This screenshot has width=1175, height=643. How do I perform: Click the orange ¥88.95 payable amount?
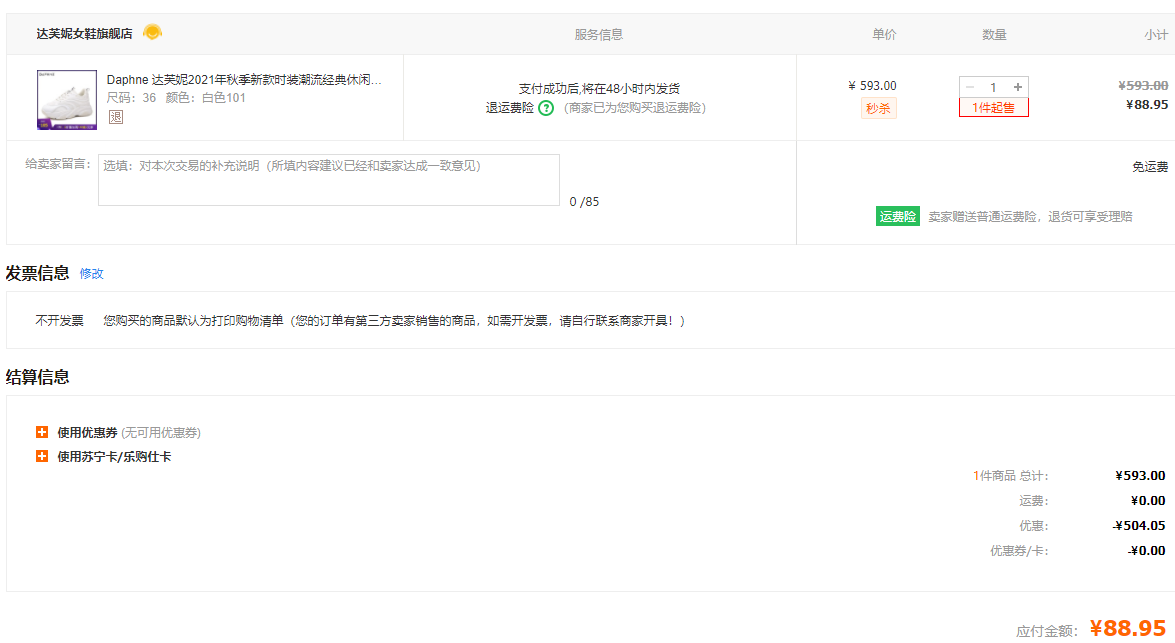[x=1128, y=628]
